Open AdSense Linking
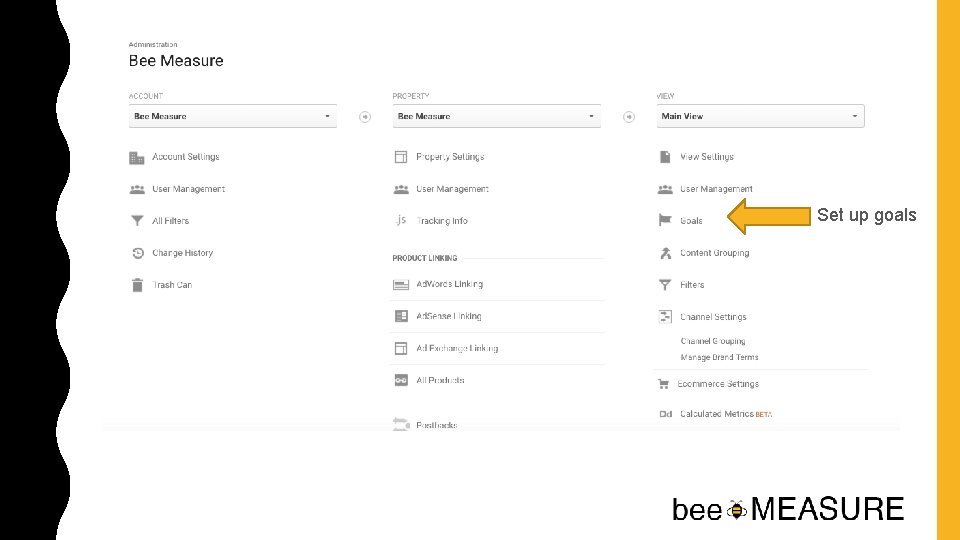This screenshot has height=540, width=960. (449, 317)
